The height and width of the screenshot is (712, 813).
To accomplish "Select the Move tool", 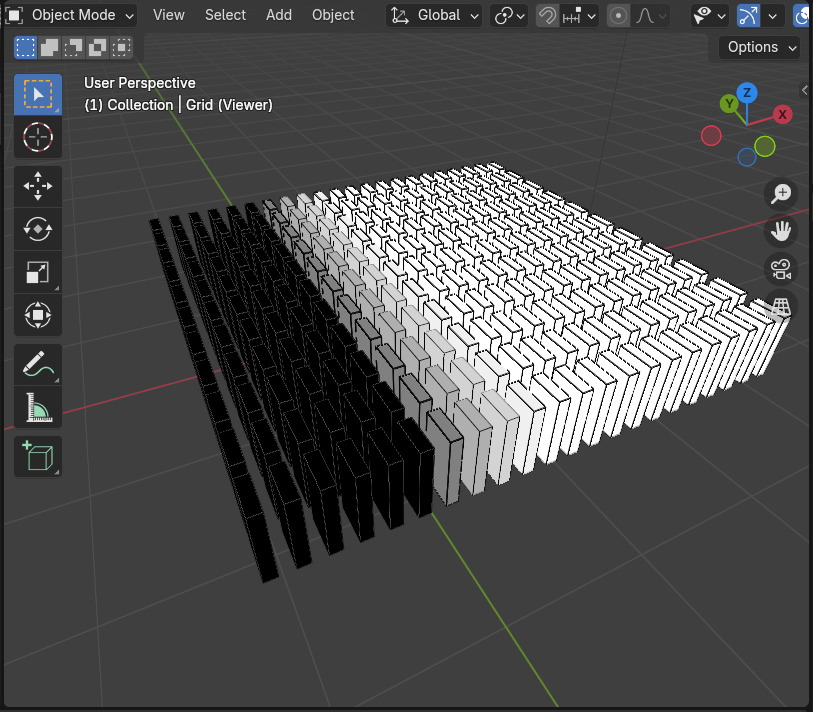I will pyautogui.click(x=38, y=186).
